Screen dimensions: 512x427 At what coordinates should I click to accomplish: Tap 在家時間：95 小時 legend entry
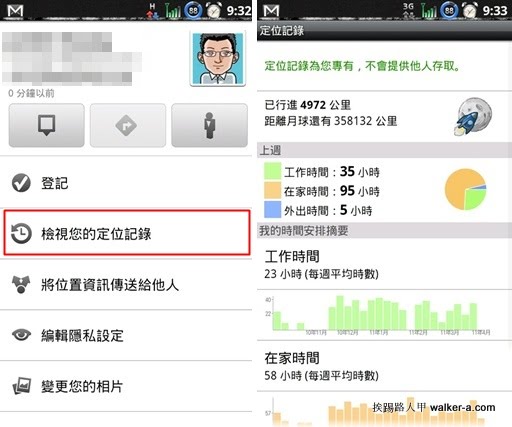click(x=332, y=191)
